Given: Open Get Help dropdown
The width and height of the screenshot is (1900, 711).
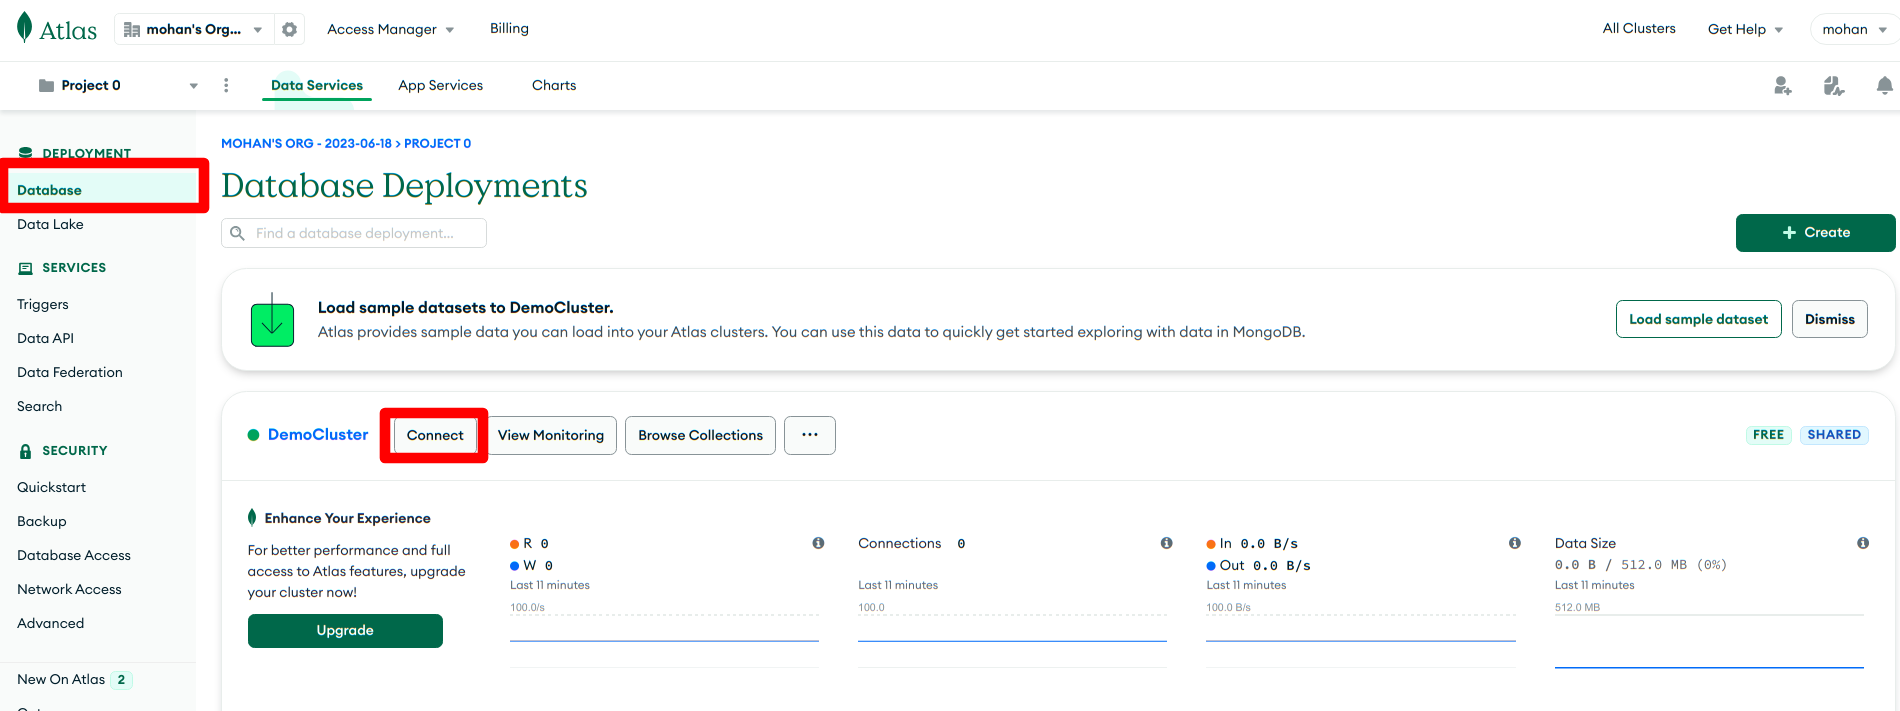Looking at the screenshot, I should click(x=1745, y=29).
